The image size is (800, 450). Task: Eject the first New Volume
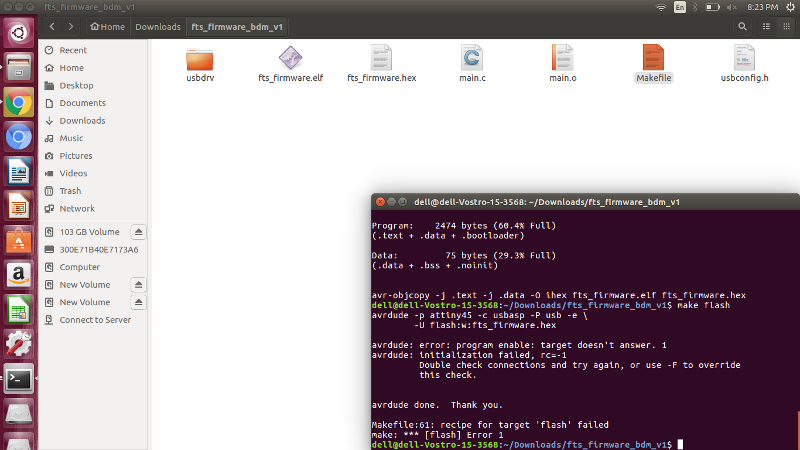pos(138,285)
